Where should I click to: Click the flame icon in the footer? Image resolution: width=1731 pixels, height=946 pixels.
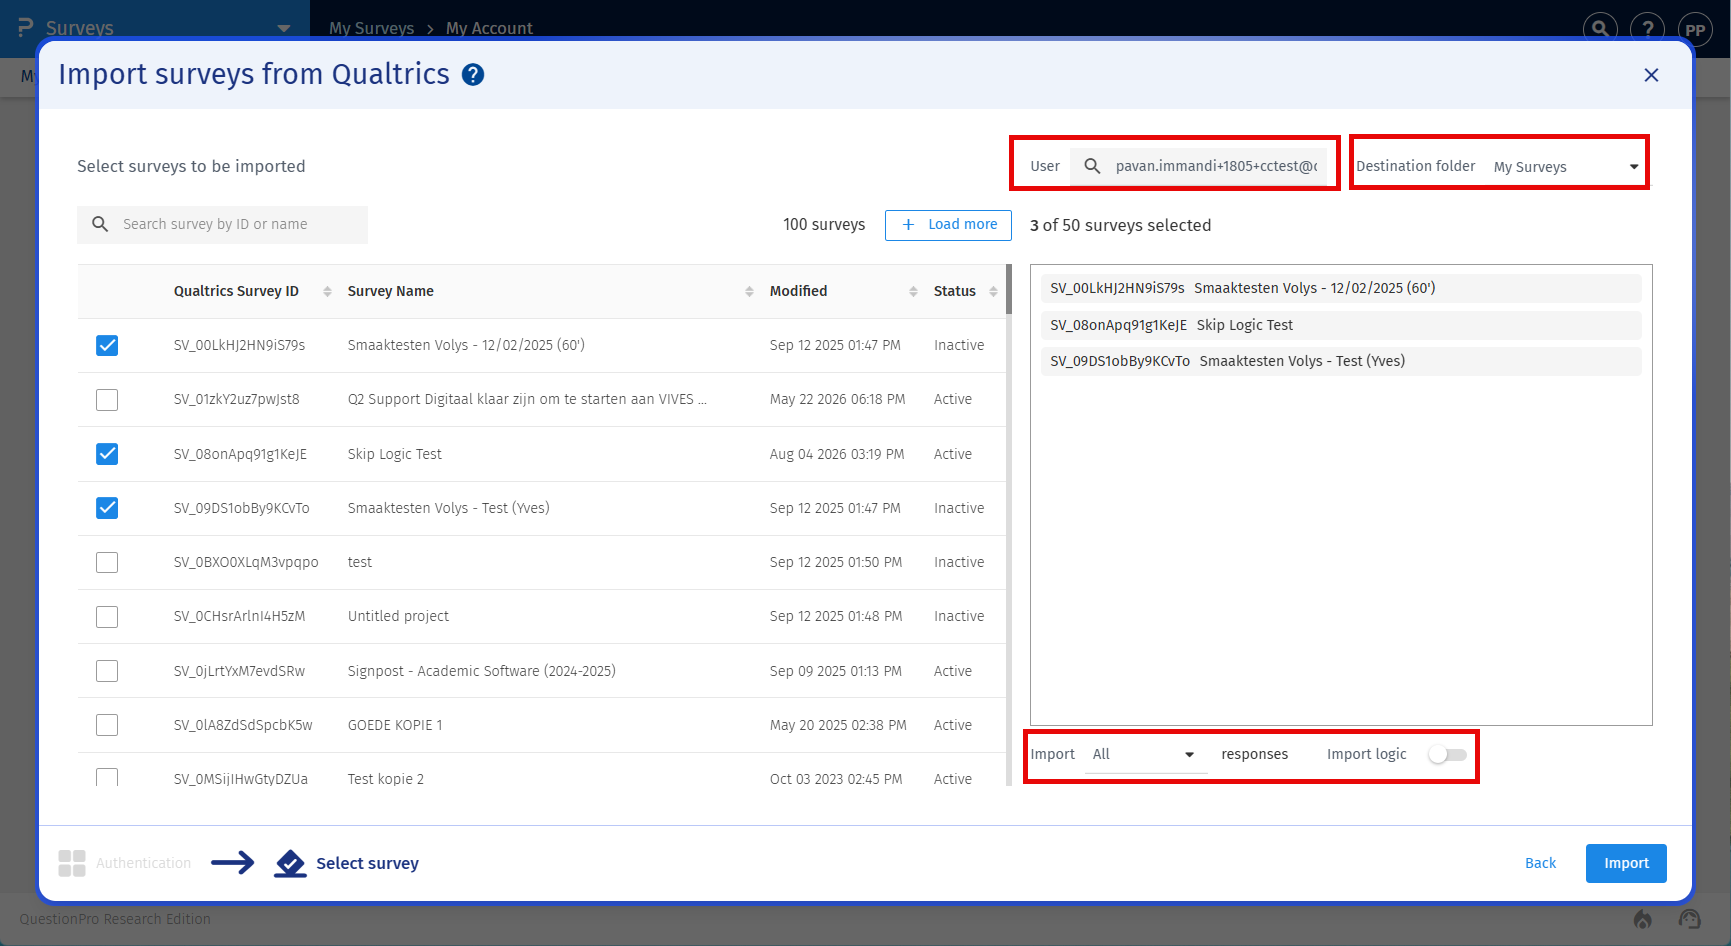pyautogui.click(x=1642, y=919)
